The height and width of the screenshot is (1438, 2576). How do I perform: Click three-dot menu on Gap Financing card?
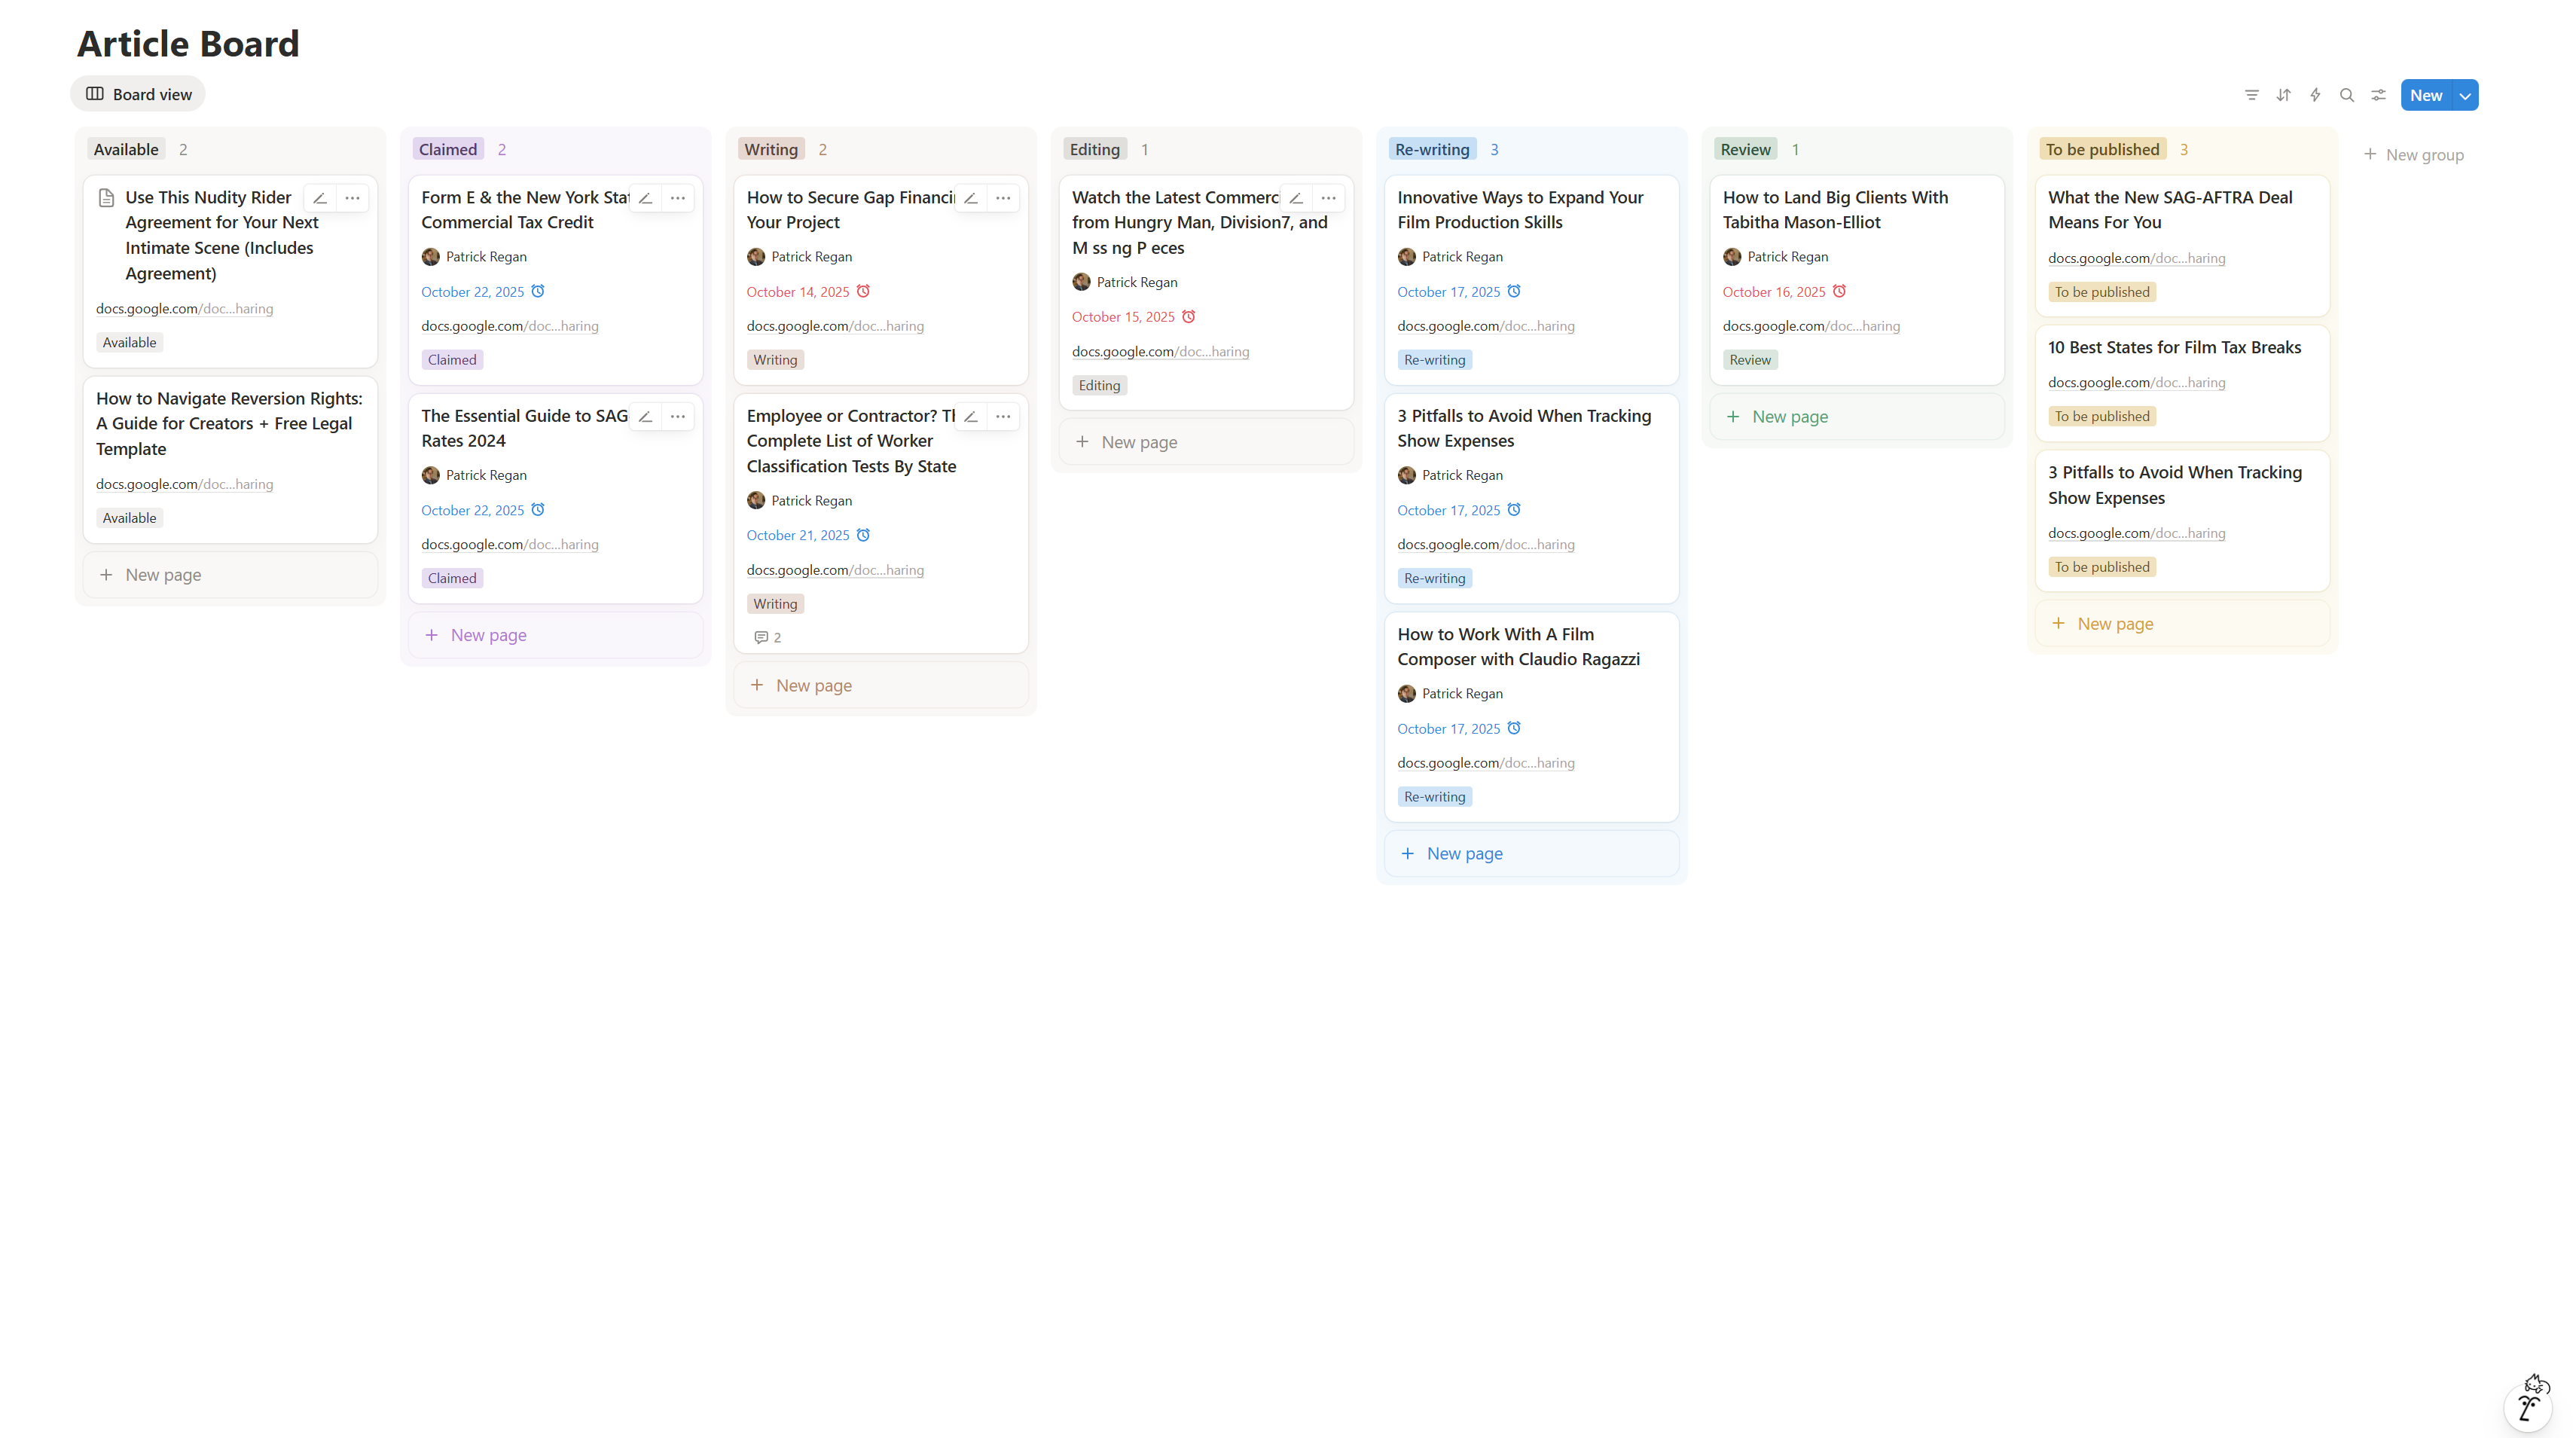pos(1003,198)
